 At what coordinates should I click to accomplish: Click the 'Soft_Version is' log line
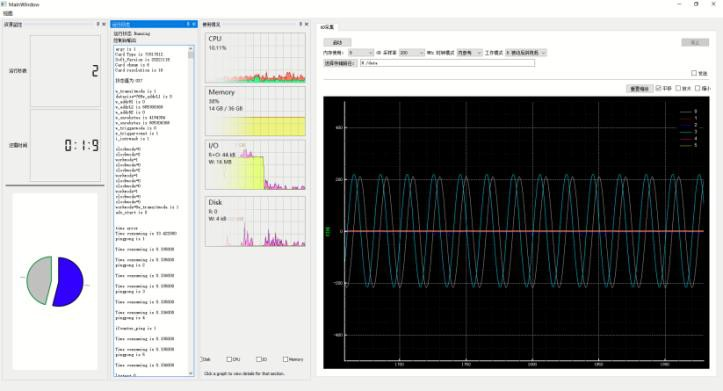pos(142,59)
